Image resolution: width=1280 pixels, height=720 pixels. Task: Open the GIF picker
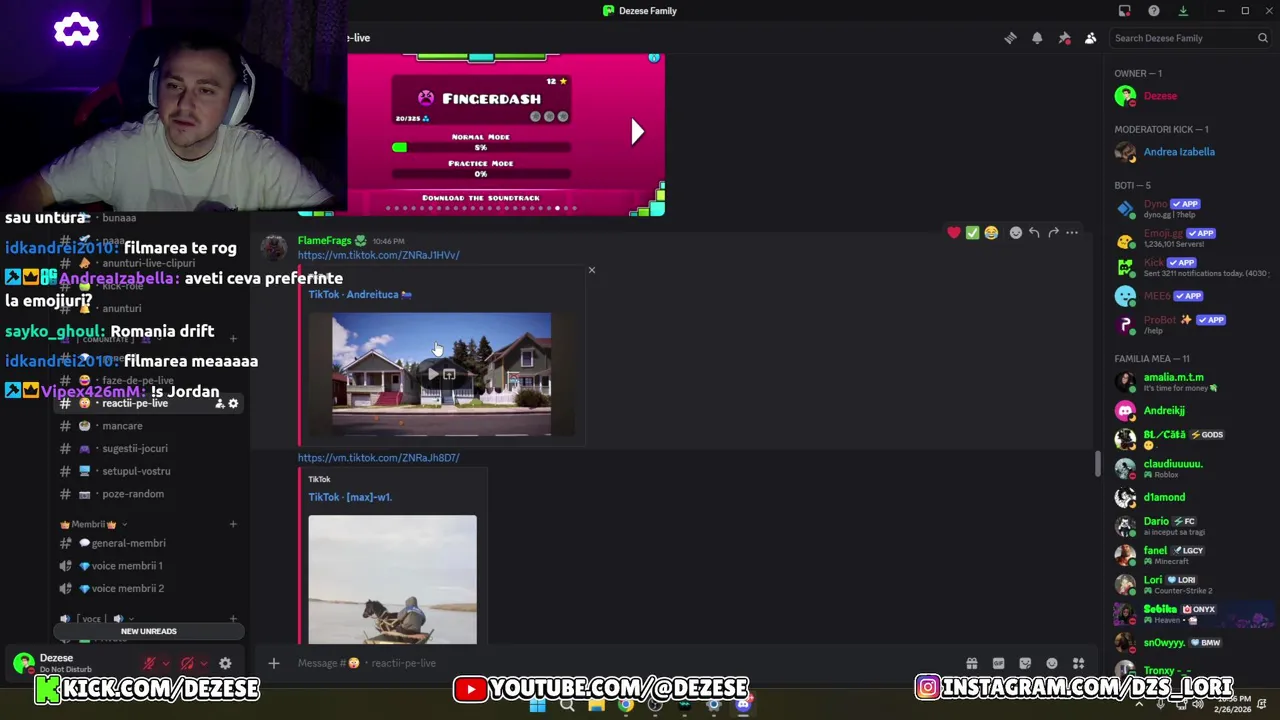click(x=998, y=663)
